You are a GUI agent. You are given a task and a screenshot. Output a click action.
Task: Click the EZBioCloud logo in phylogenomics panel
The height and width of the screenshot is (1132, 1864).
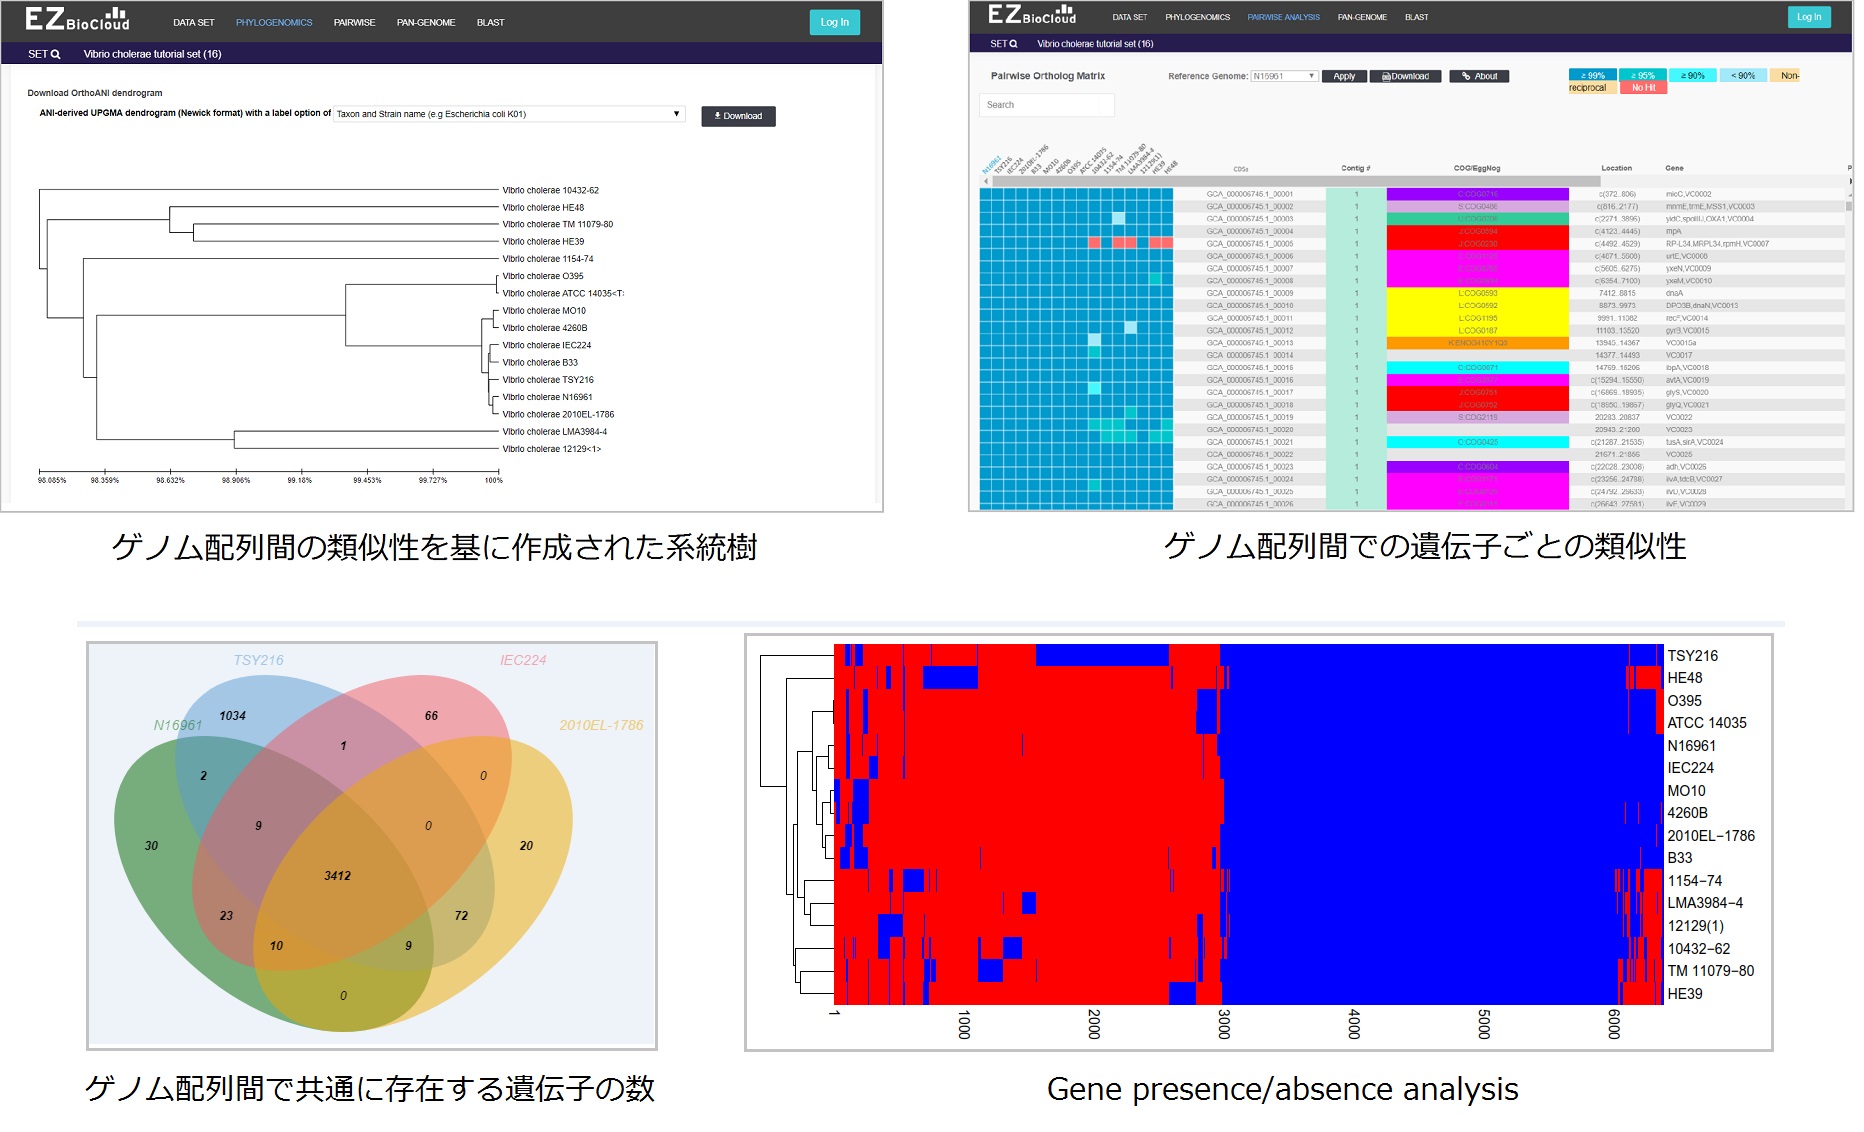tap(77, 20)
